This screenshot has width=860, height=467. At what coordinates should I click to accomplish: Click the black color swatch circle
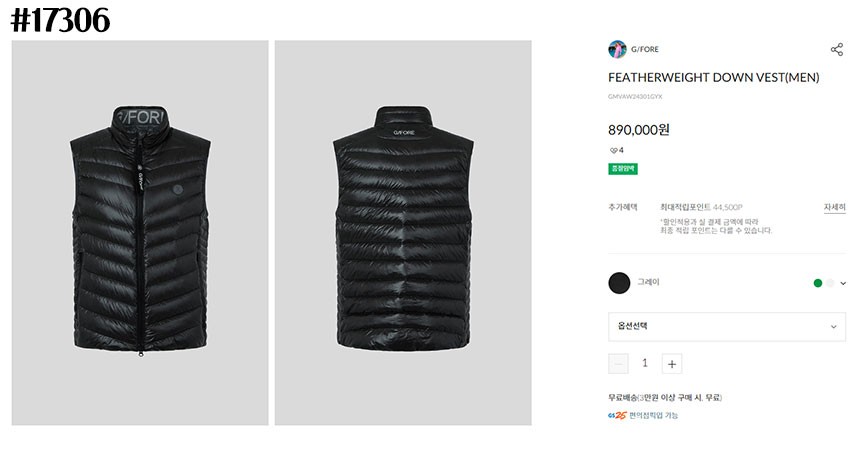619,283
